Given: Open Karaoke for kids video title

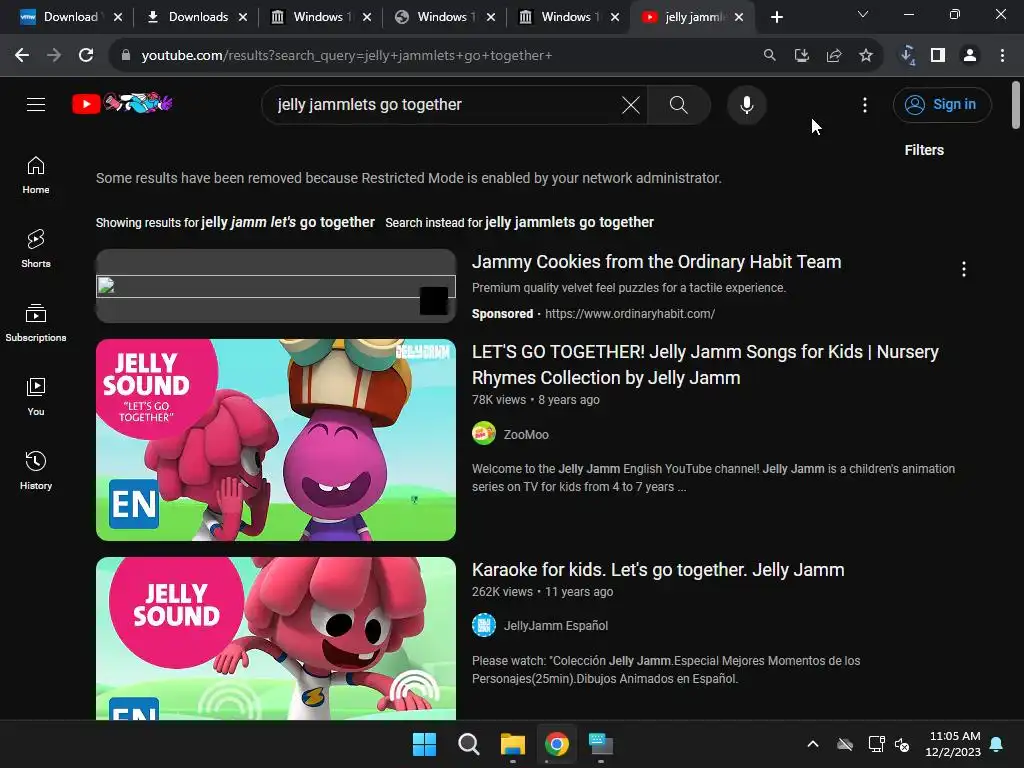Looking at the screenshot, I should click(x=658, y=569).
